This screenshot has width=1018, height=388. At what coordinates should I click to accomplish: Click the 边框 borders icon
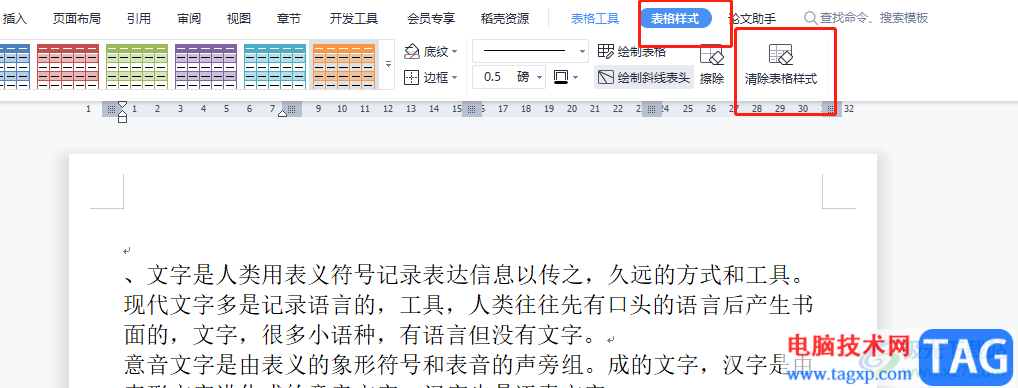(412, 78)
